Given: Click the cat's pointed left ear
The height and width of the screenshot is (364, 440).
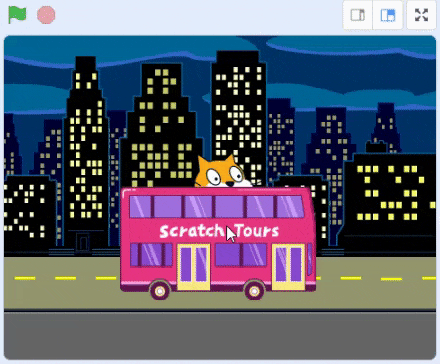Looking at the screenshot, I should tap(203, 164).
